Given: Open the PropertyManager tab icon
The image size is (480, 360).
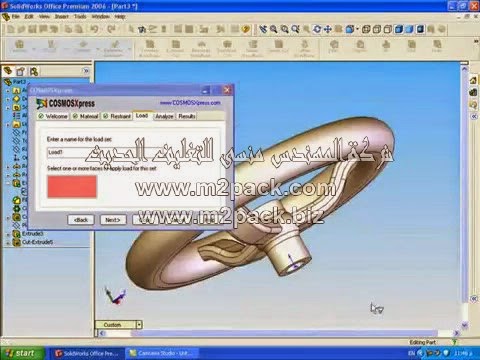Looking at the screenshot, I should [21, 71].
